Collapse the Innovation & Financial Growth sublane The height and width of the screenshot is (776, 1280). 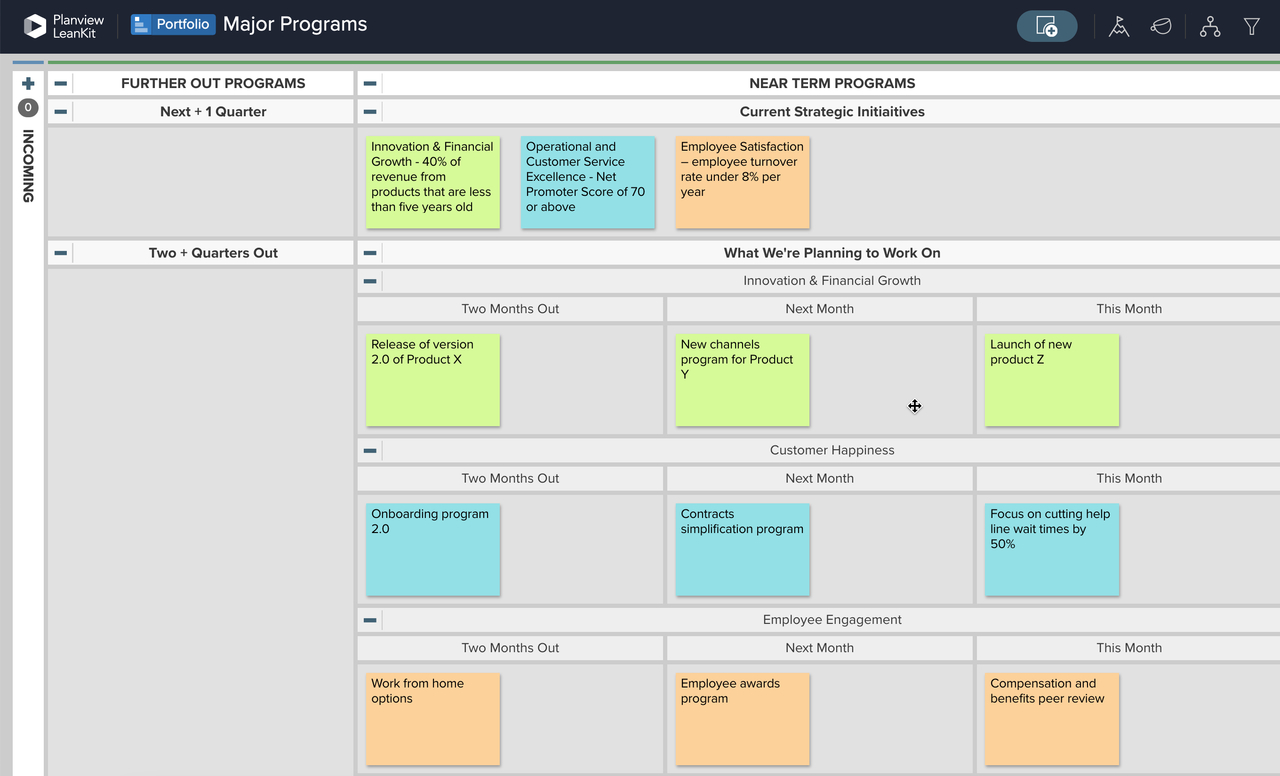tap(369, 281)
